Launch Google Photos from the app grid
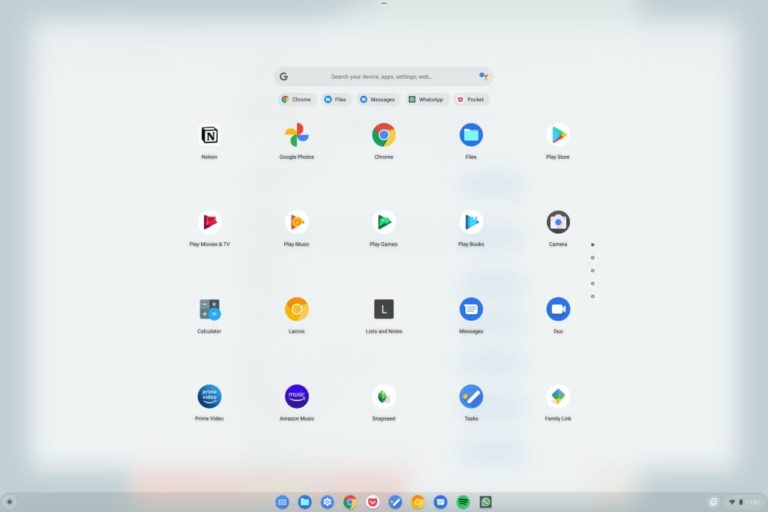 [x=296, y=135]
